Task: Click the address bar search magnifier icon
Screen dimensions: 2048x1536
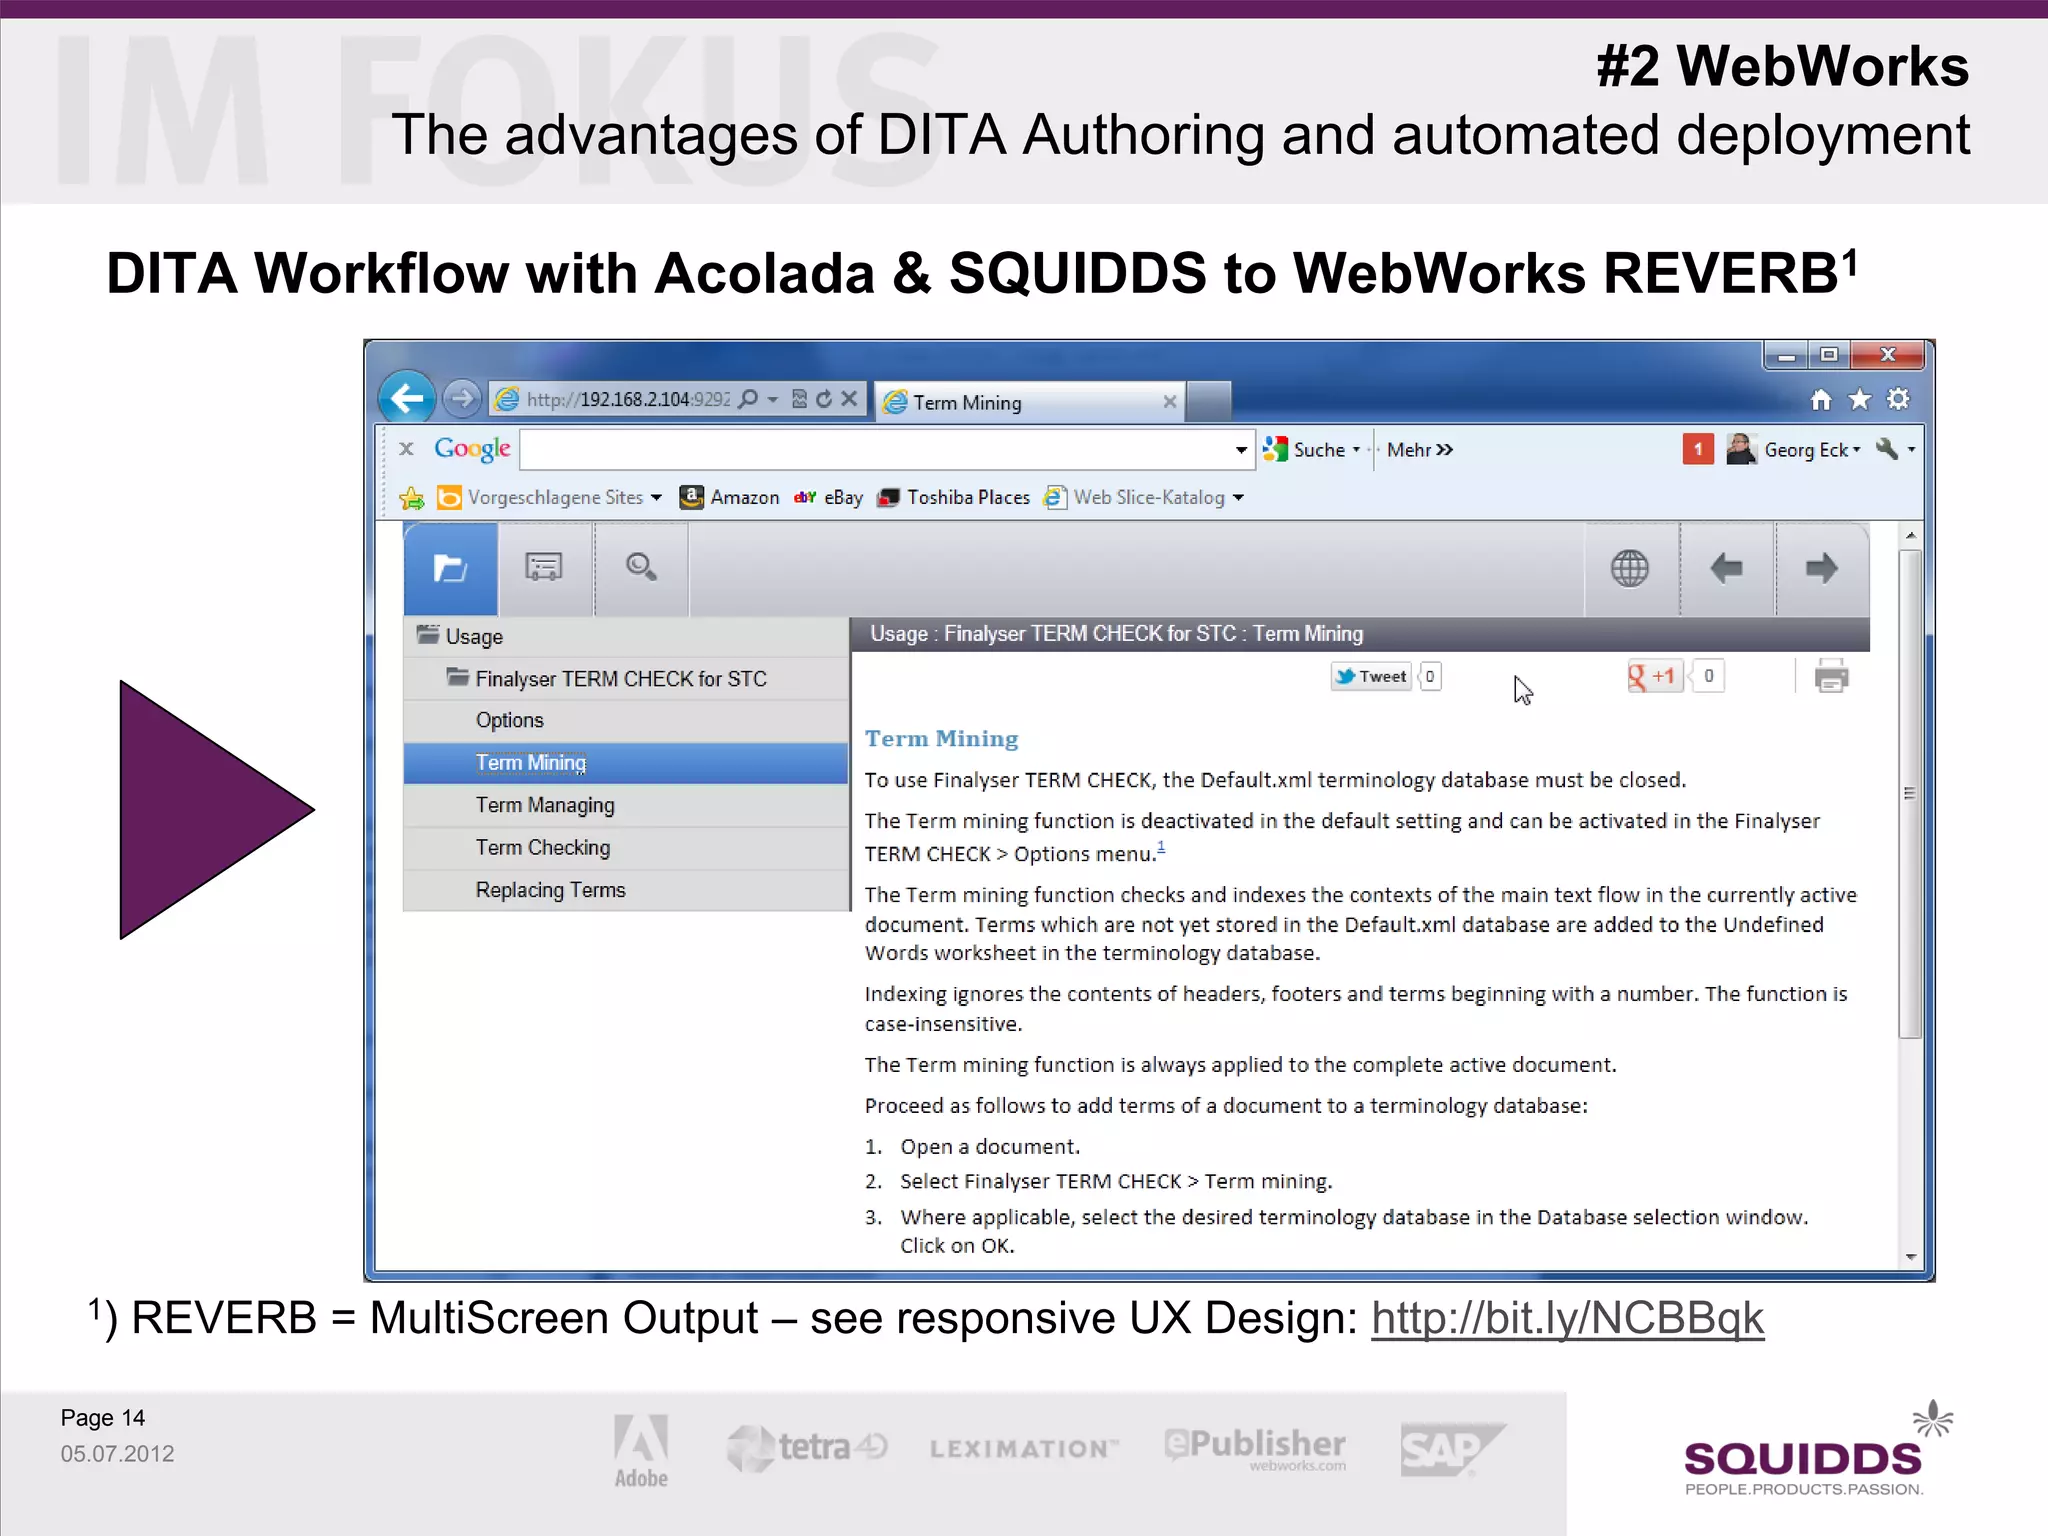Action: click(748, 399)
